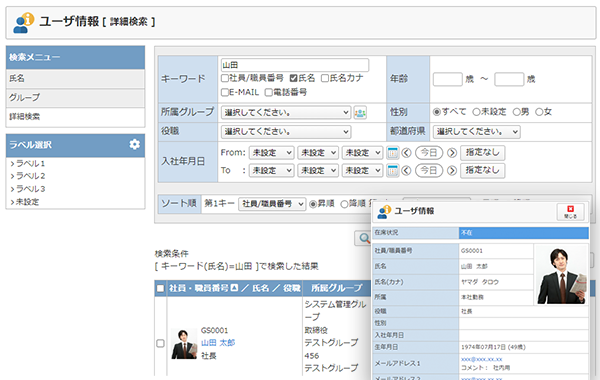The image size is (600, 380).
Task: Open 第1キー sort key dropdown
Action: tap(272, 204)
